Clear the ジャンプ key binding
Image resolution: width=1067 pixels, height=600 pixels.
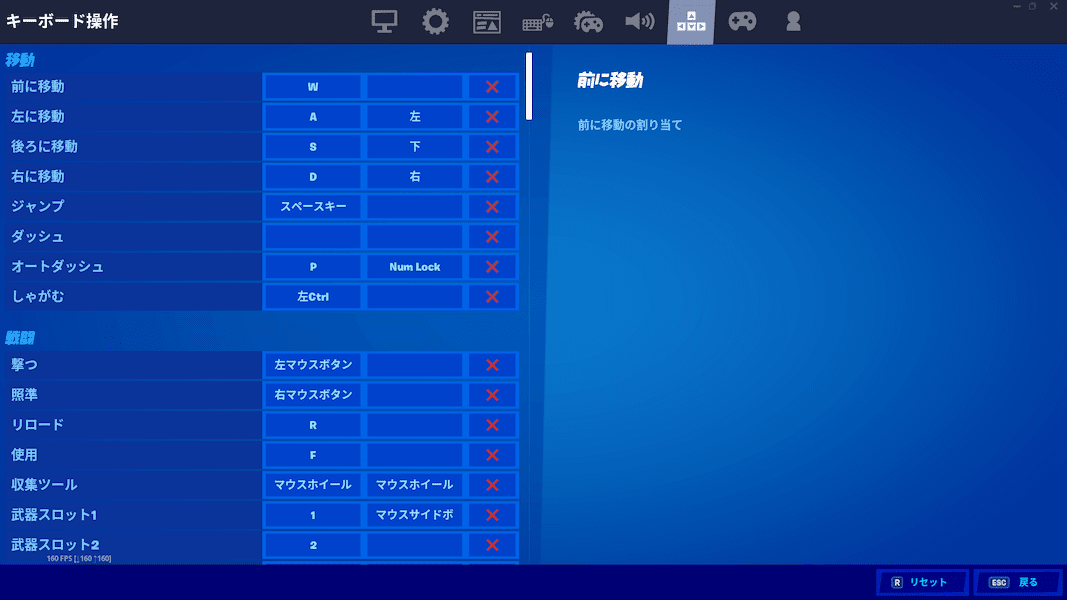[493, 207]
